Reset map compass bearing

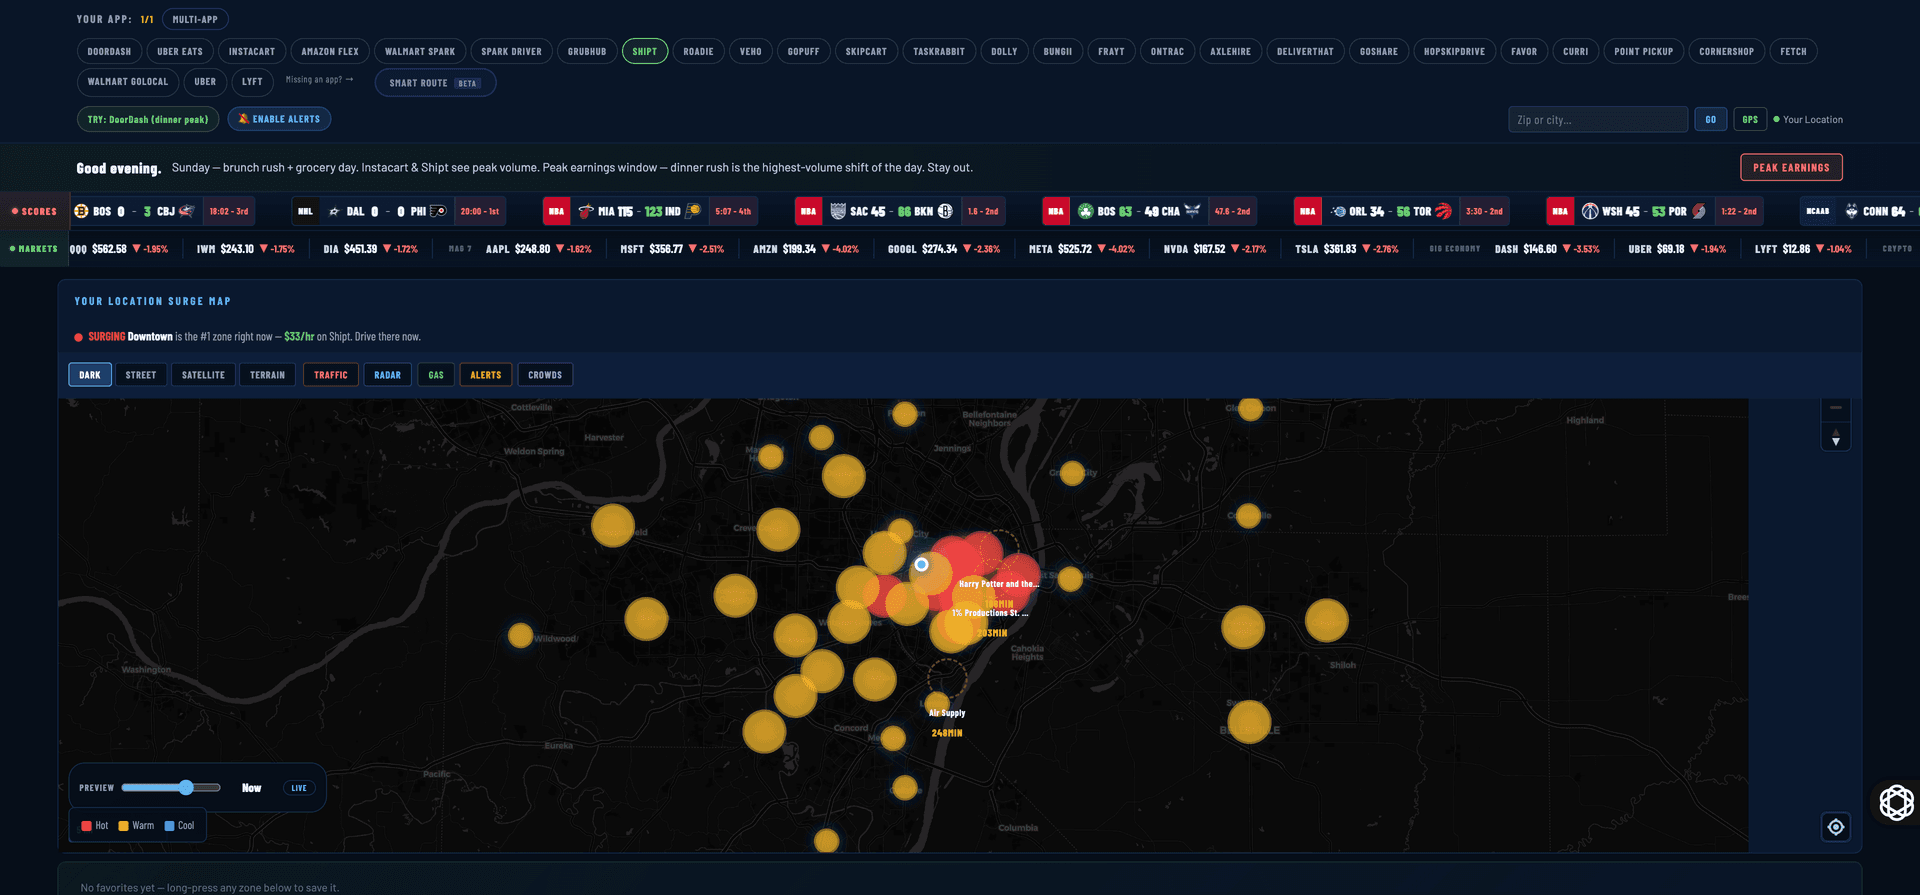tap(1835, 437)
